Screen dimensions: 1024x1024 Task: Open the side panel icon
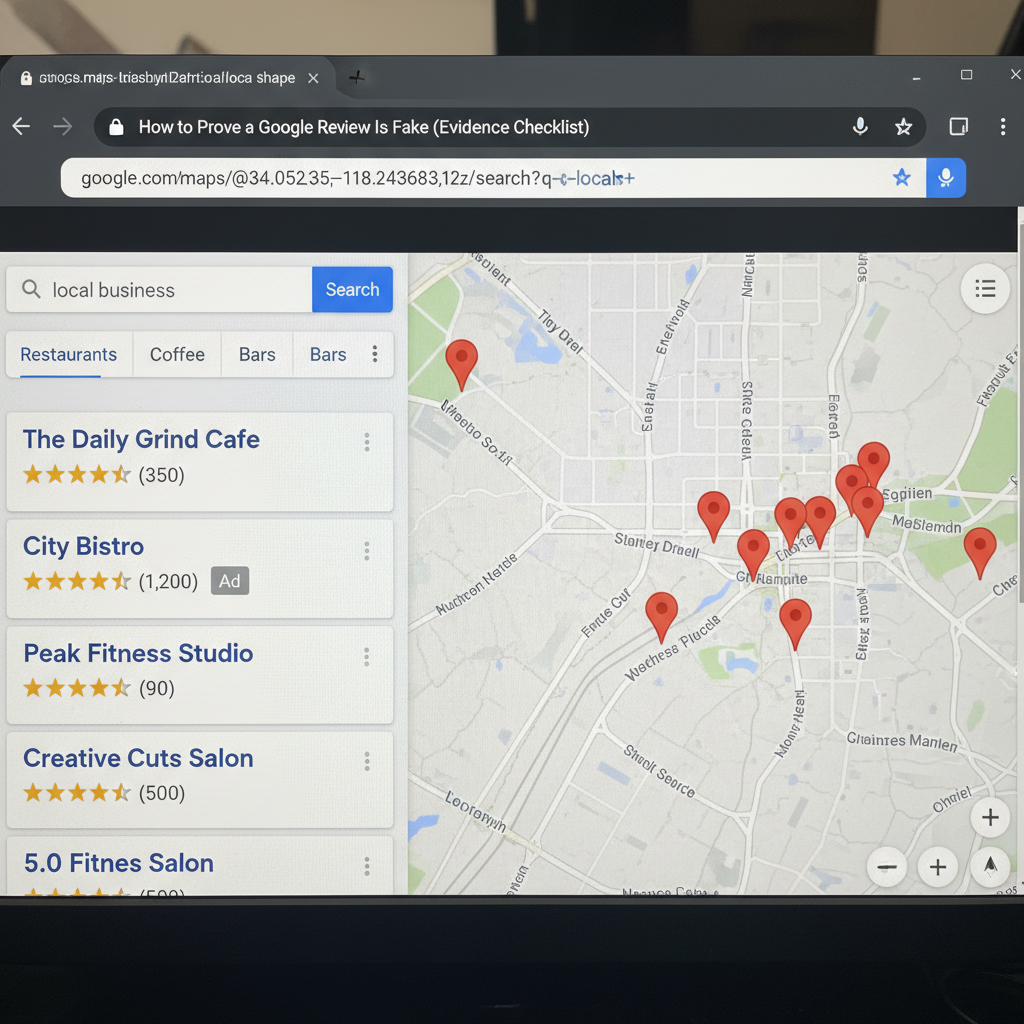958,126
